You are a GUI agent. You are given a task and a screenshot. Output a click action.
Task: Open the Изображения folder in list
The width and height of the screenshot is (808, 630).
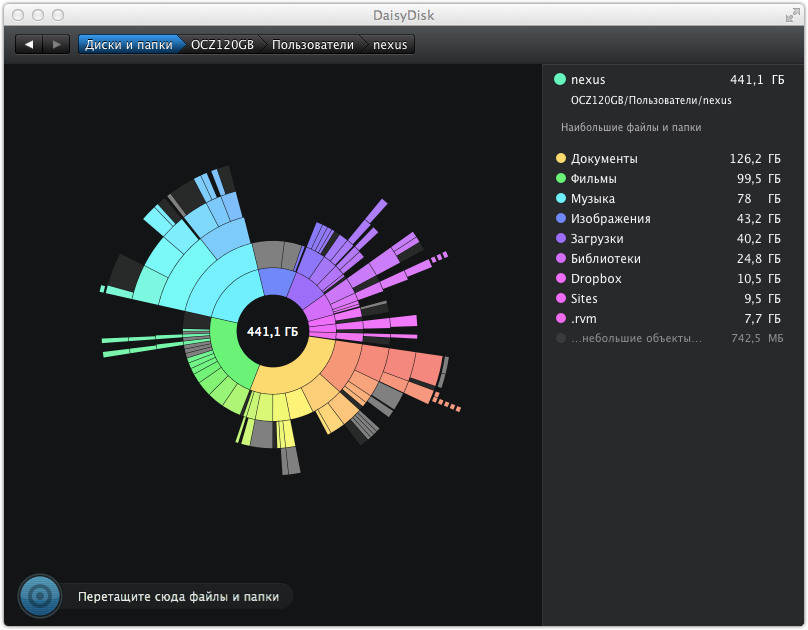tap(610, 218)
